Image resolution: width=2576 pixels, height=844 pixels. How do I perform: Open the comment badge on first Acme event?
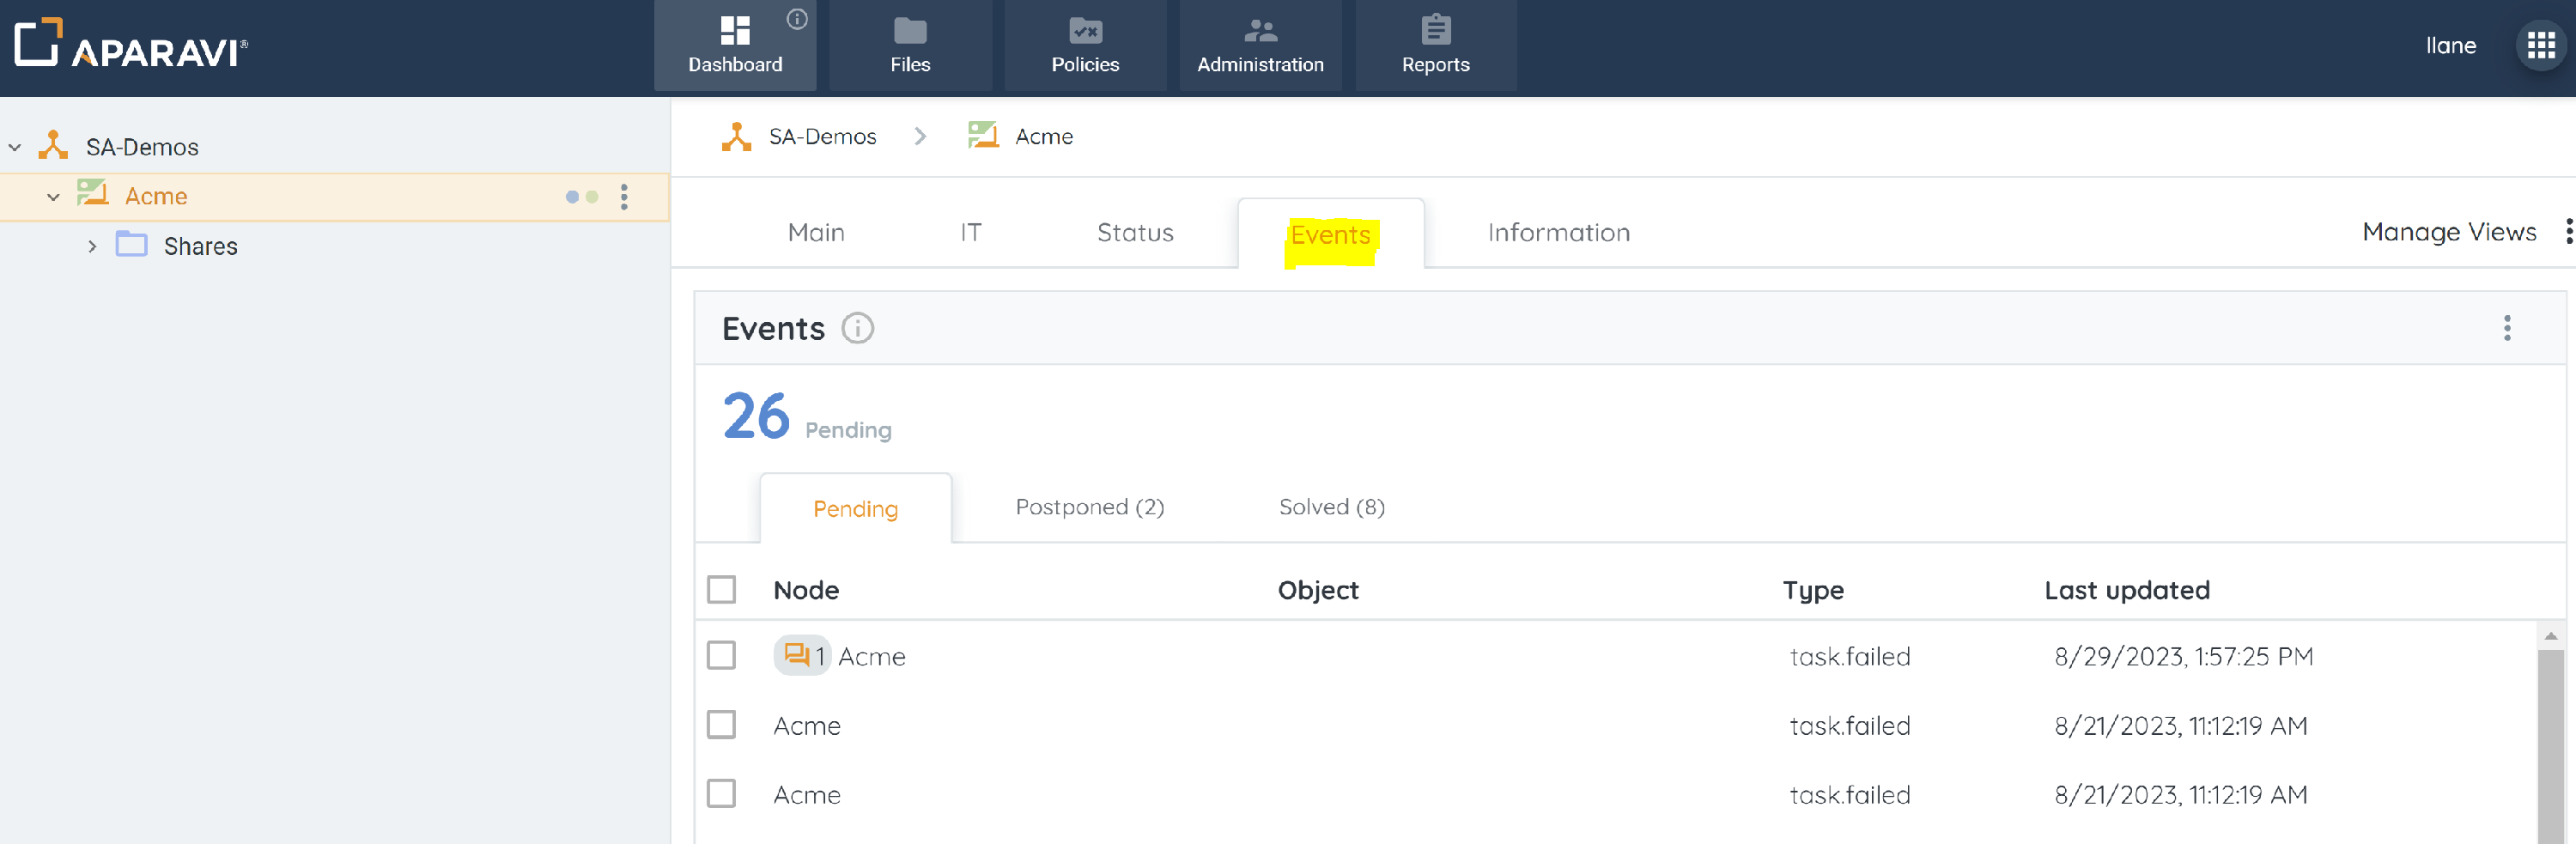[x=801, y=656]
